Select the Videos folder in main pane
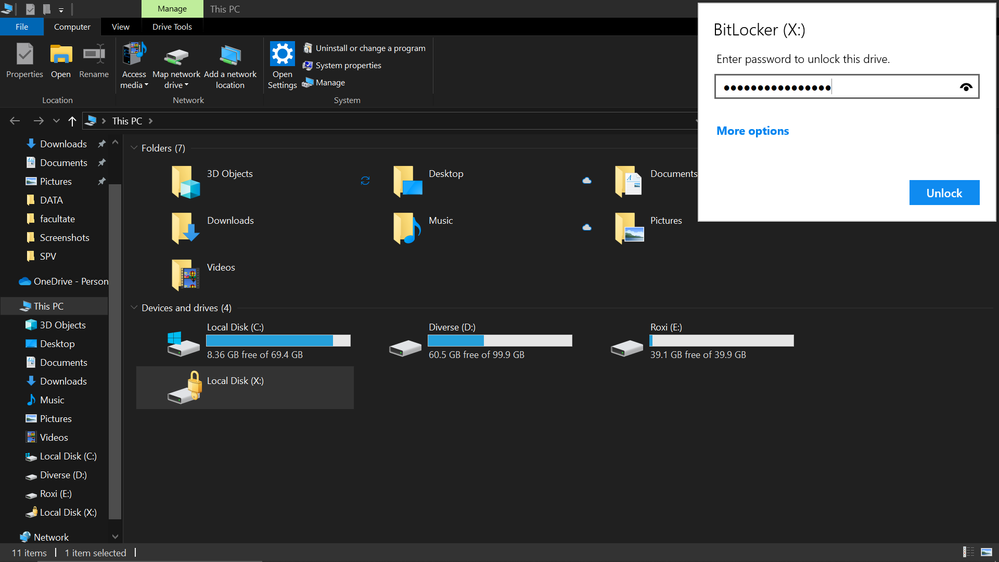This screenshot has height=562, width=999. tap(203, 275)
